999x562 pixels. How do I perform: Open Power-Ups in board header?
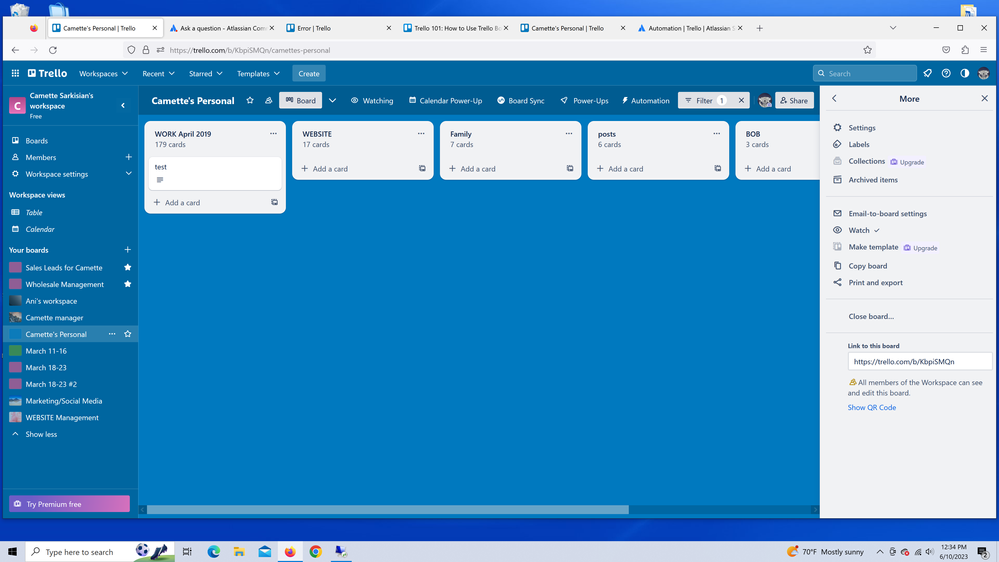[584, 101]
